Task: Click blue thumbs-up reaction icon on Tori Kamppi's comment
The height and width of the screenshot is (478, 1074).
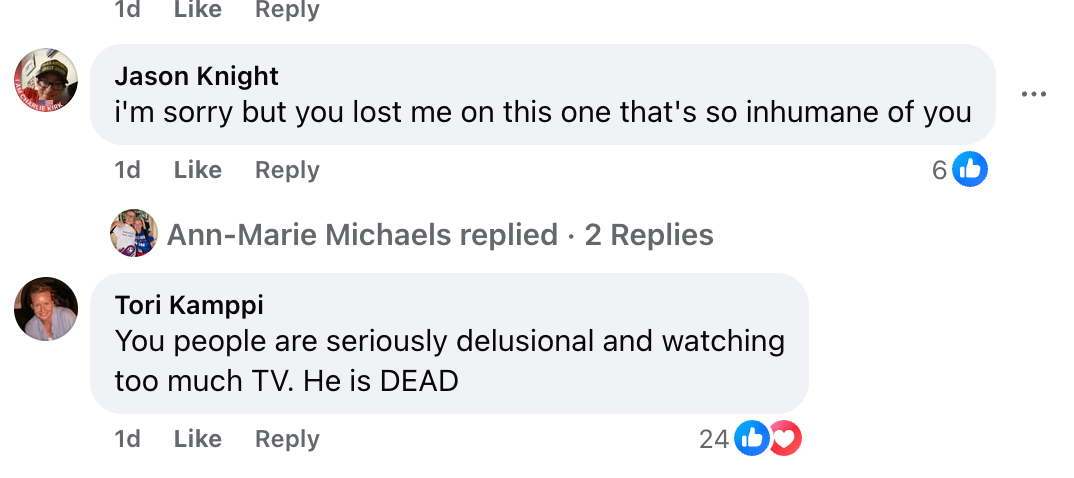Action: [752, 438]
